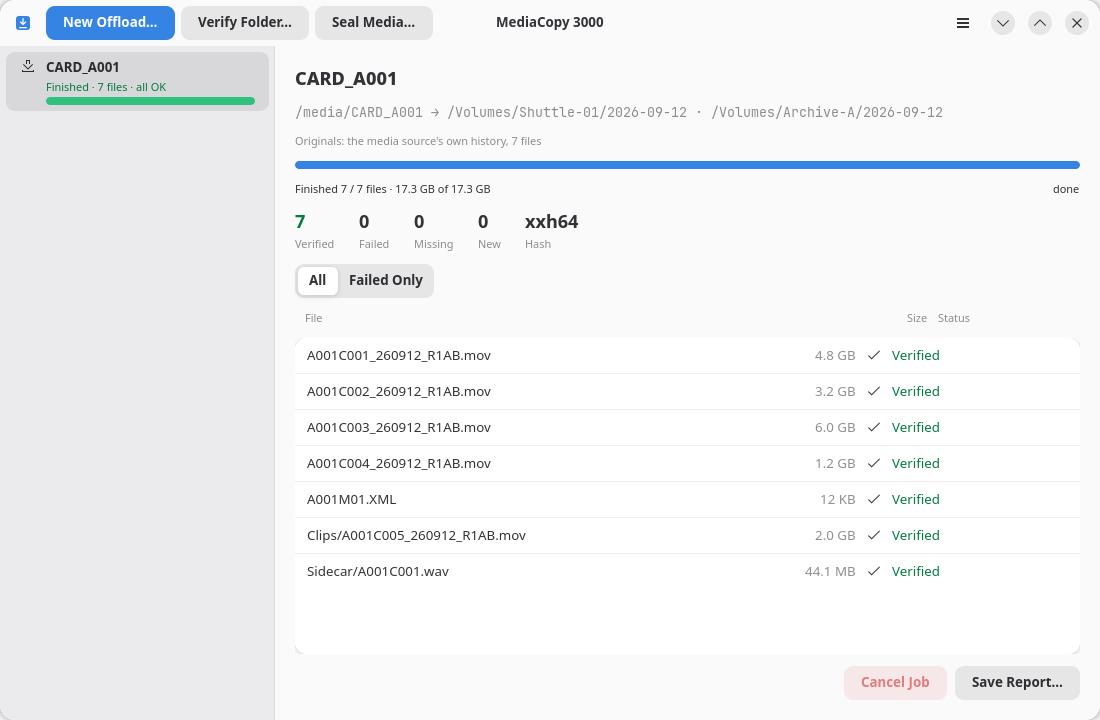Click the 7 Verified counter
The image size is (1100, 720).
coord(314,231)
